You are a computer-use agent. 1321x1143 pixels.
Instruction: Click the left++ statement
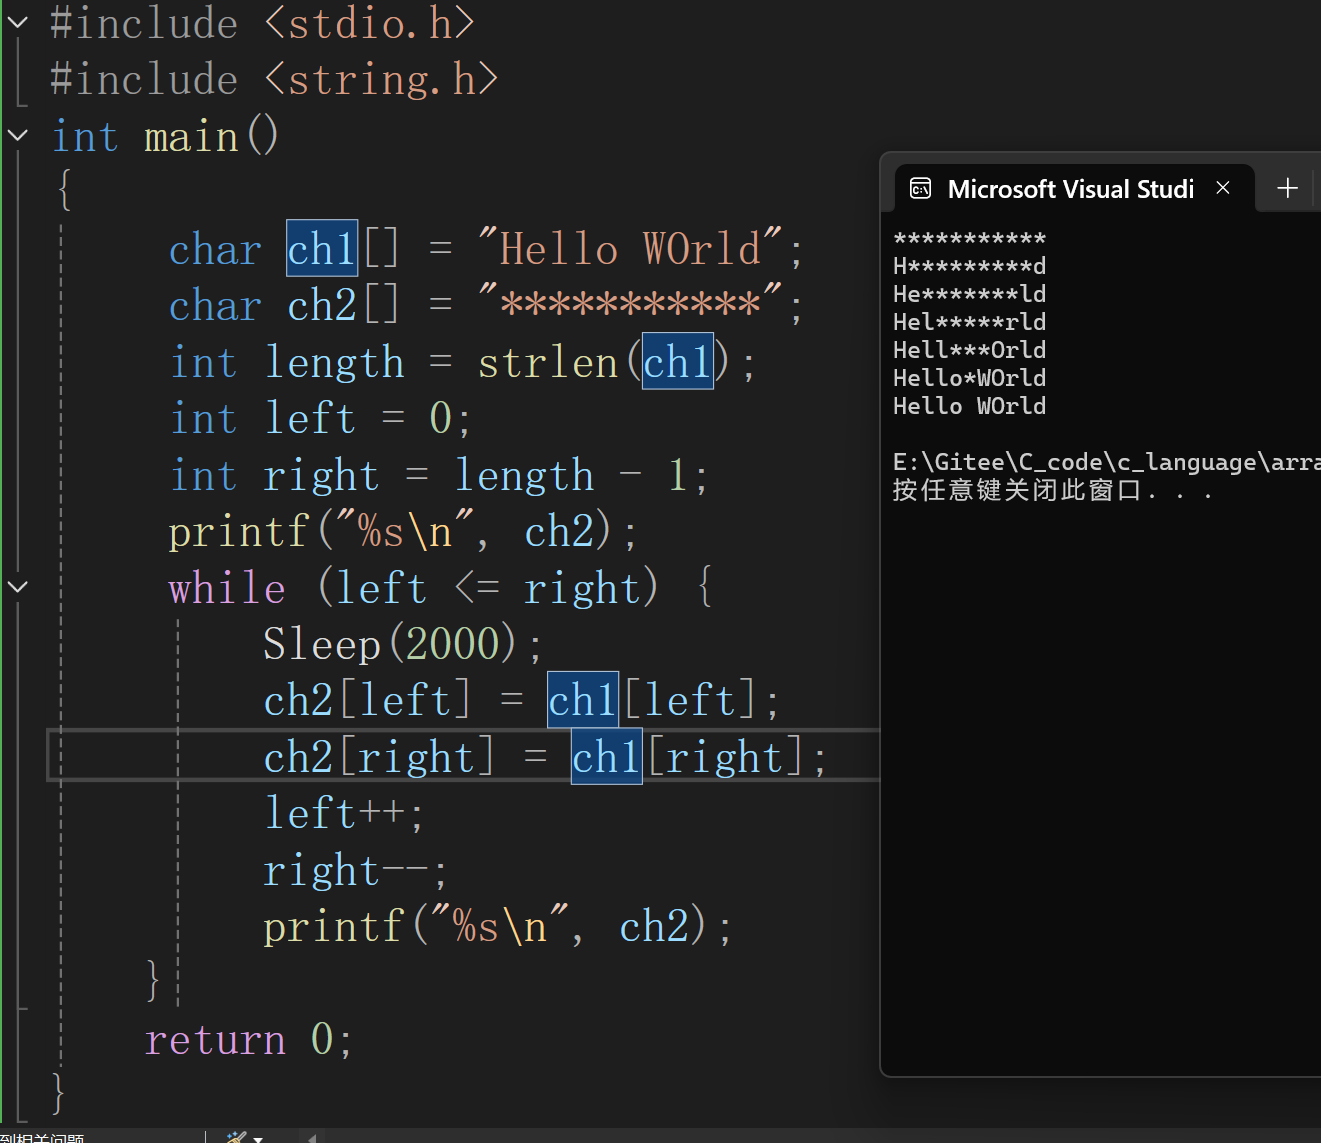(344, 813)
